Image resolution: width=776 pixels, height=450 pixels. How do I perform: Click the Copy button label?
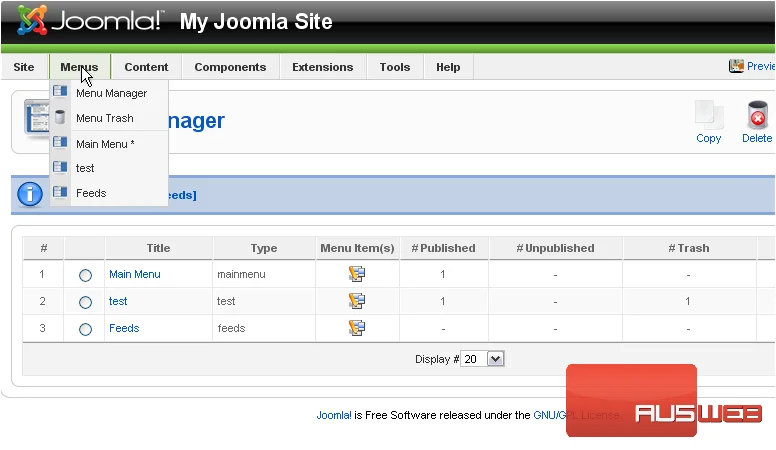click(x=709, y=138)
